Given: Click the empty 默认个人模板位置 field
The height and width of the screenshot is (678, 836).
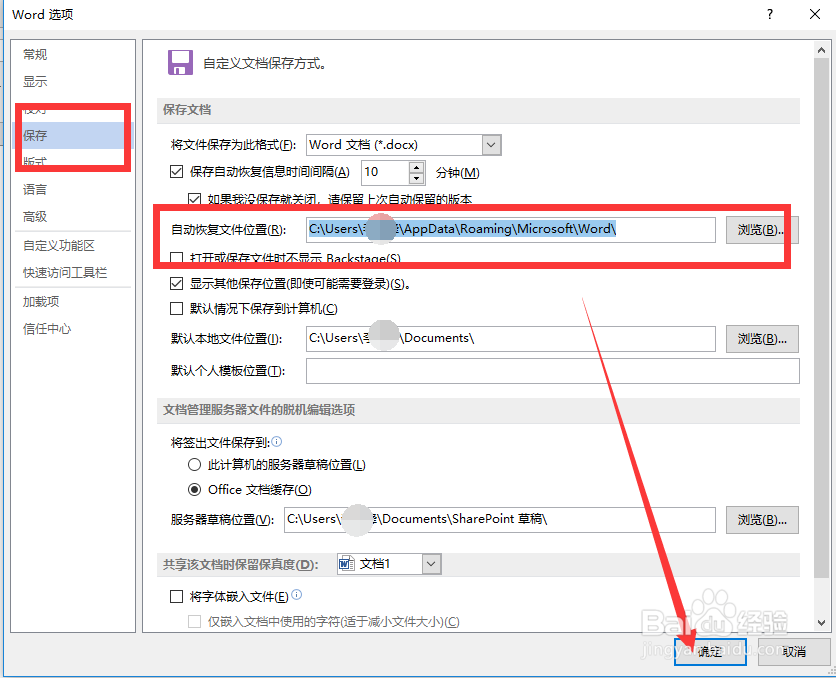Looking at the screenshot, I should tap(553, 371).
